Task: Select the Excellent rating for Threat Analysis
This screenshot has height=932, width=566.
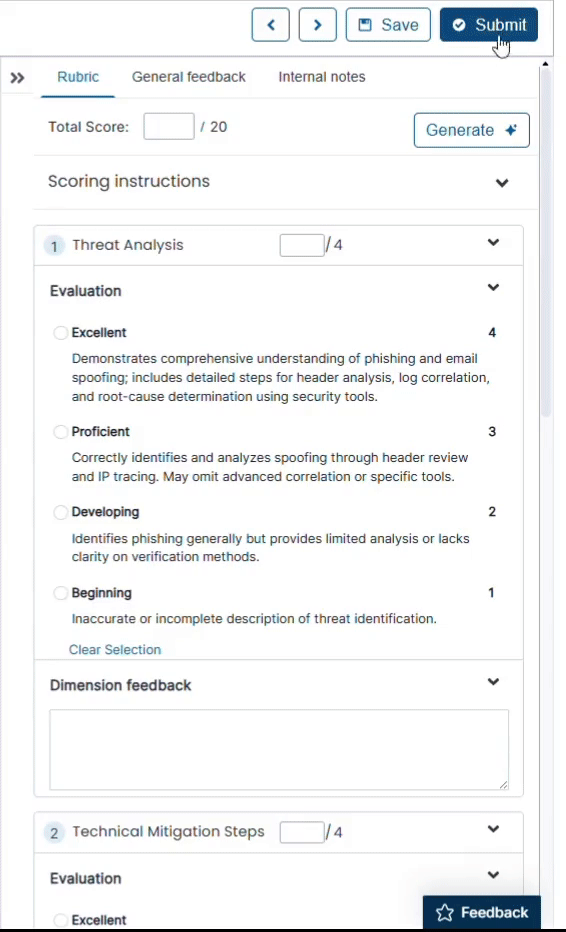Action: point(61,333)
